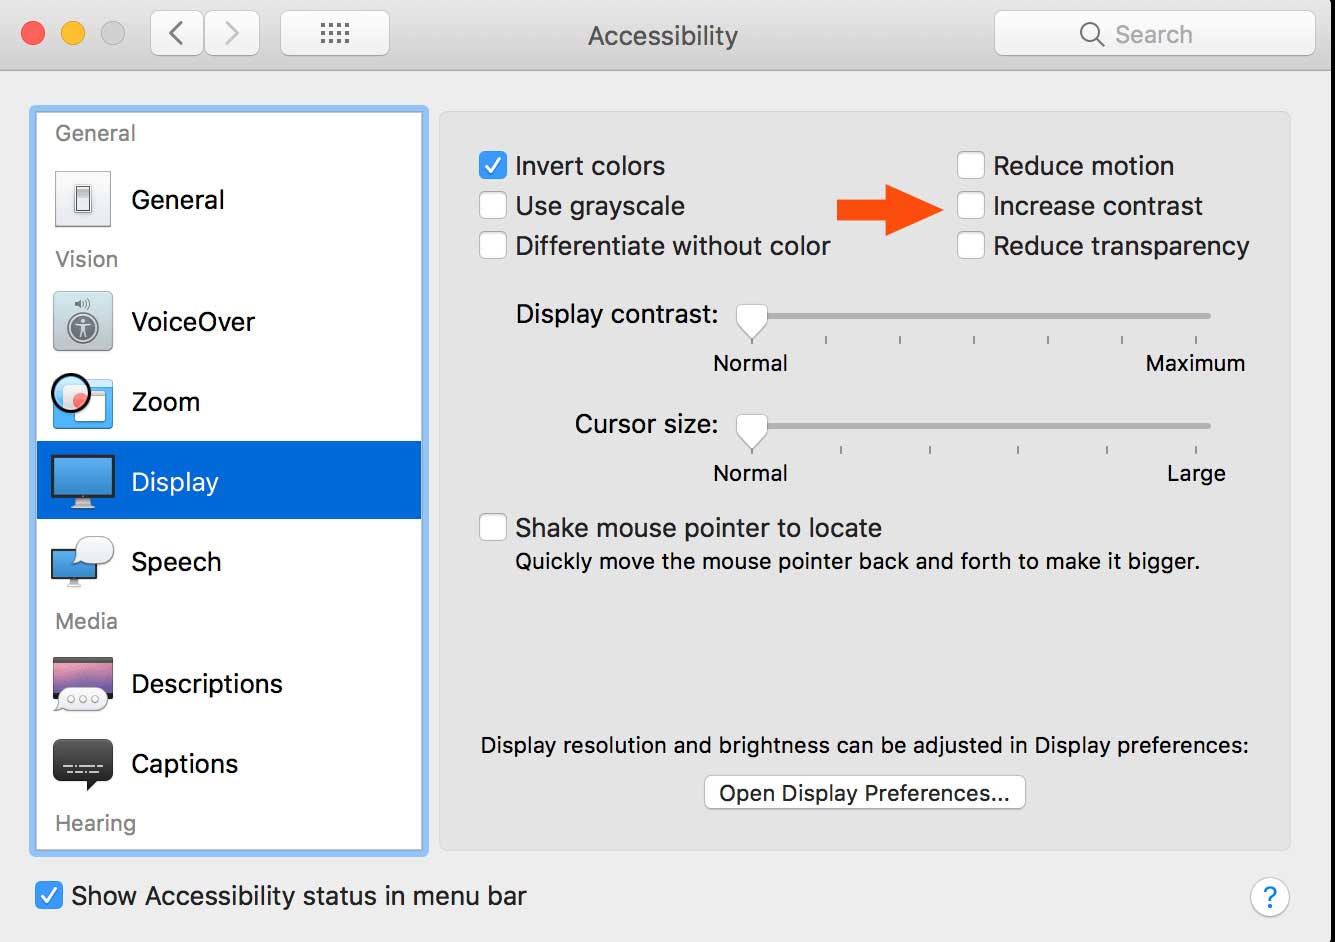This screenshot has width=1335, height=942.
Task: Go back with the left chevron
Action: tap(177, 34)
